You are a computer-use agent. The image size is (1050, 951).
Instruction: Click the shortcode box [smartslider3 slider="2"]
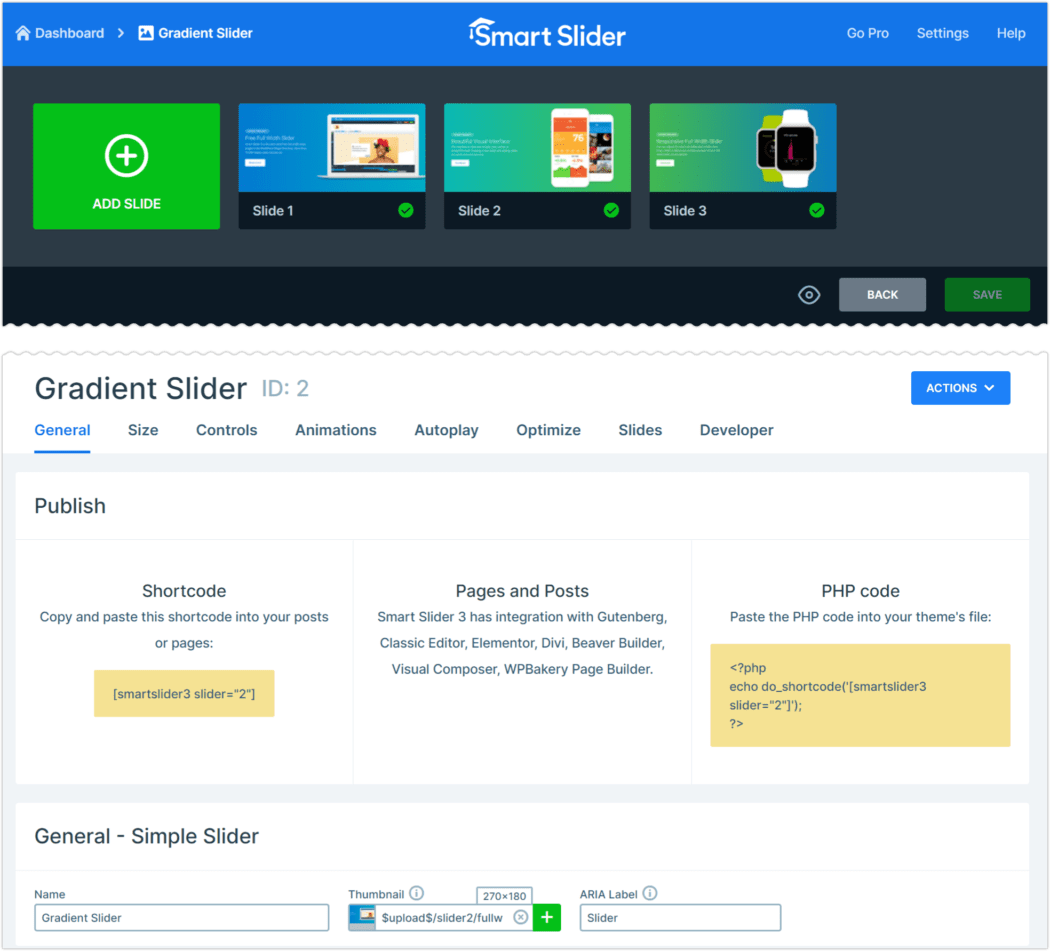[184, 694]
